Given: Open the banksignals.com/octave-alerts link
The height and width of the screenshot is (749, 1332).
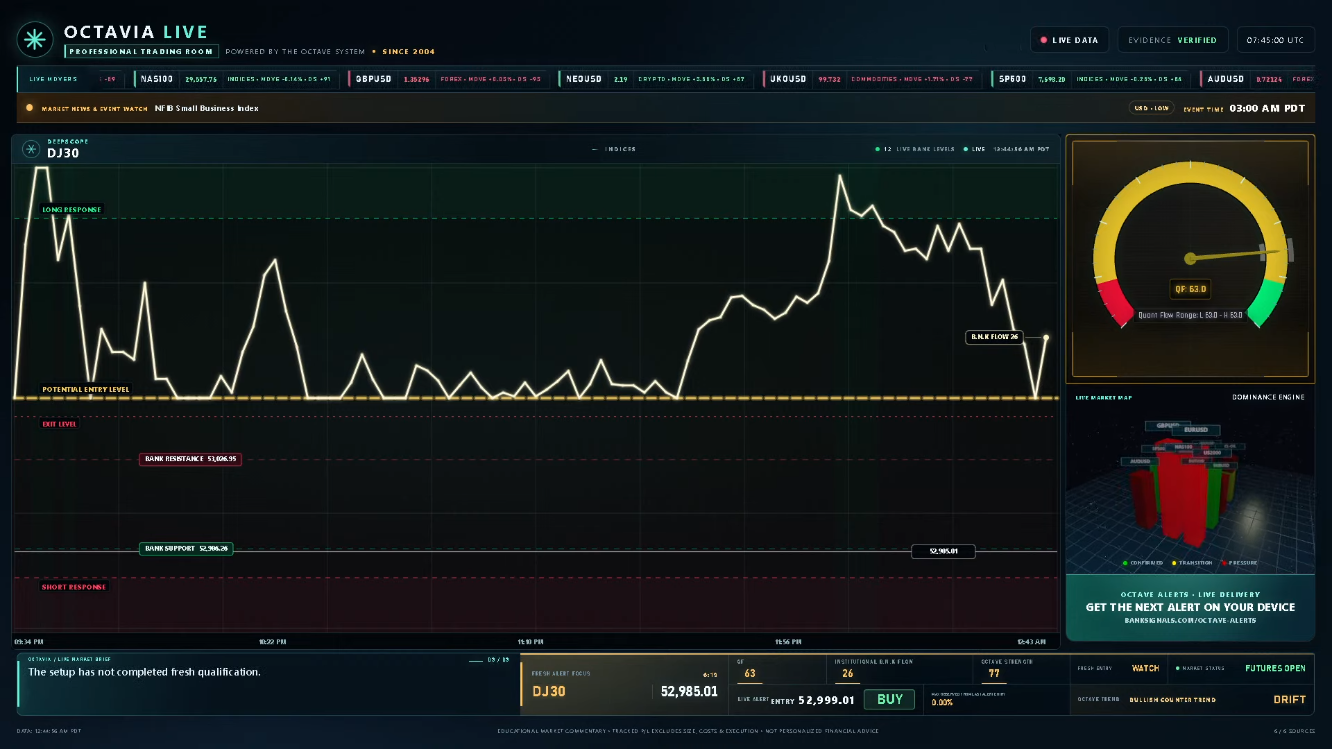Looking at the screenshot, I should (x=1190, y=620).
